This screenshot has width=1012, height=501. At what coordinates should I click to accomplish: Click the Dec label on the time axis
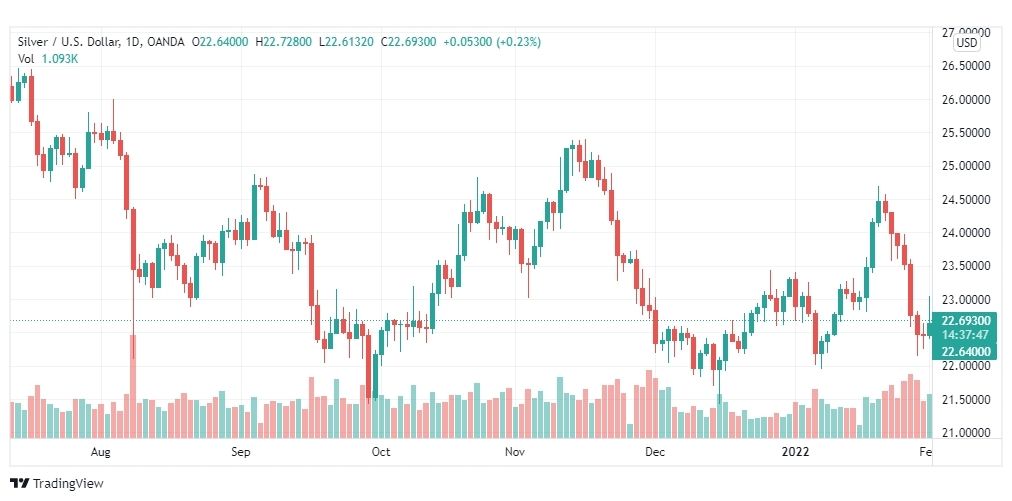(x=654, y=452)
